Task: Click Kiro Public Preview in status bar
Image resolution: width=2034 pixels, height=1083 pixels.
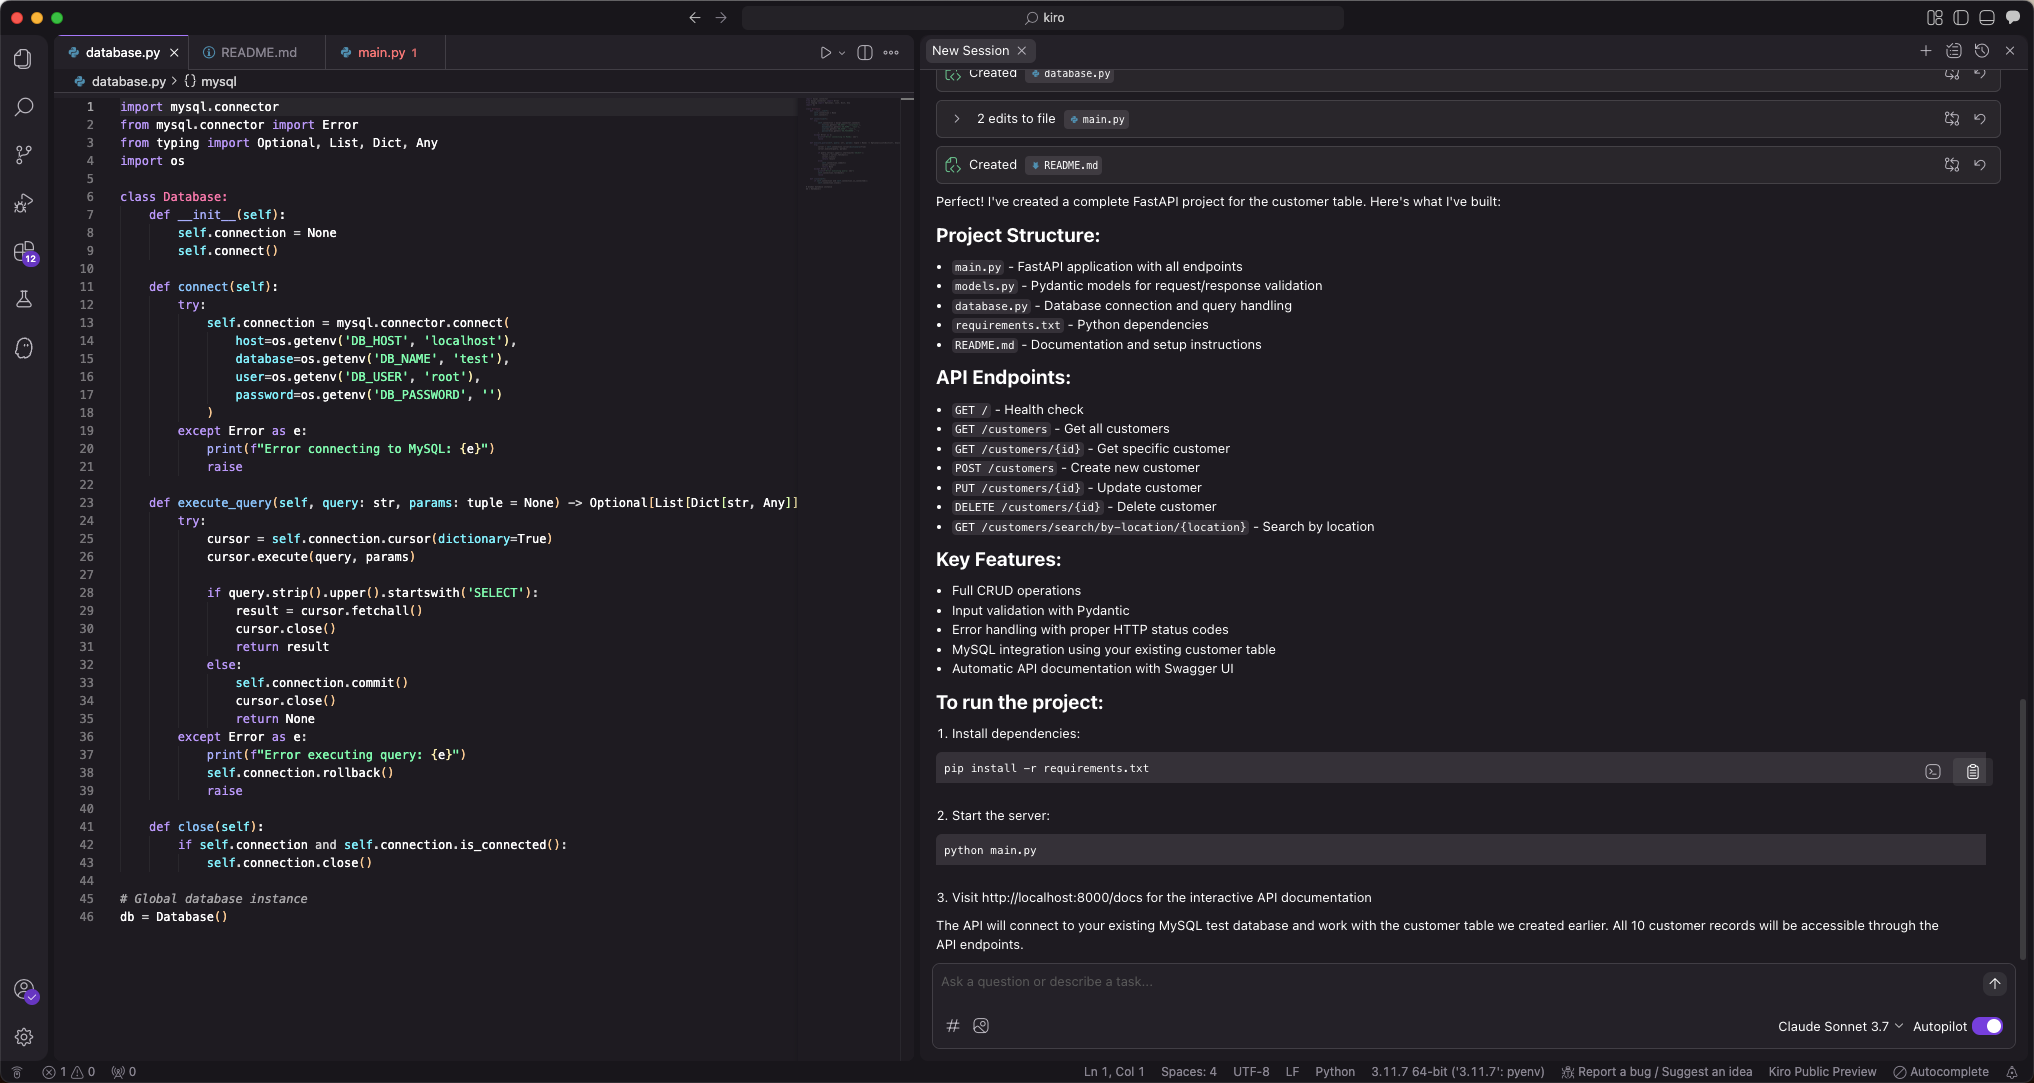Action: click(x=1821, y=1072)
